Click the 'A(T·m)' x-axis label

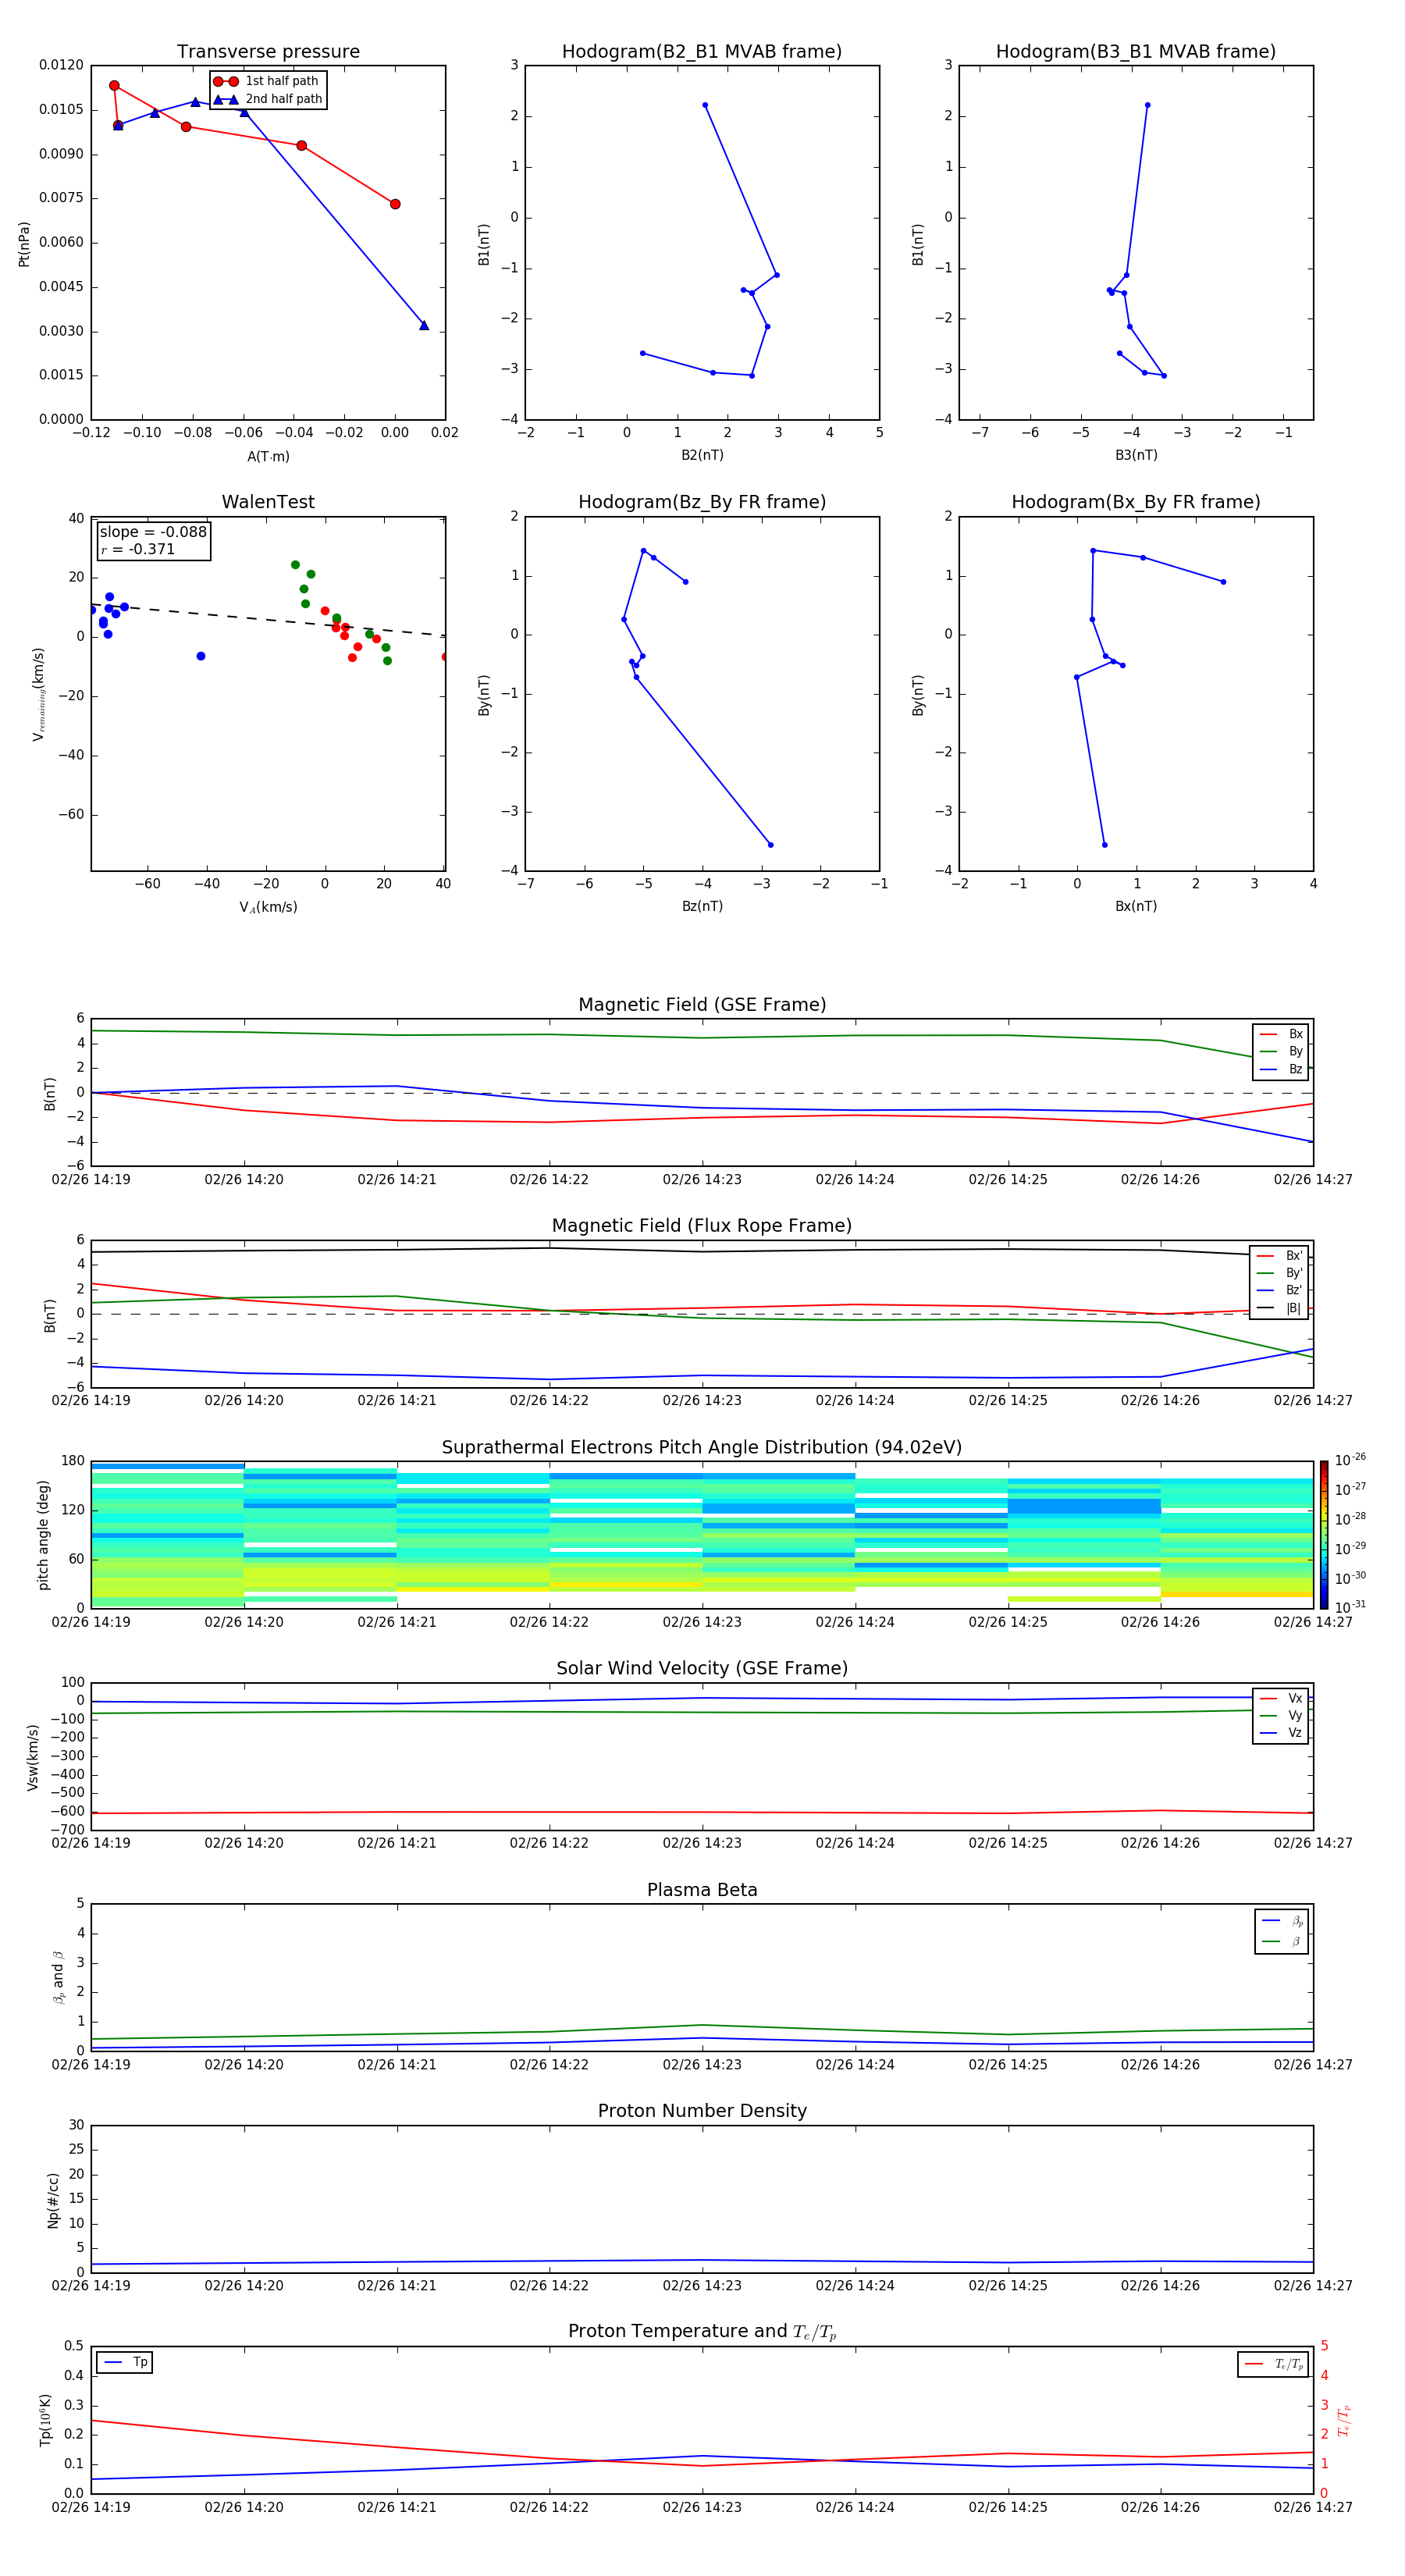tap(268, 456)
